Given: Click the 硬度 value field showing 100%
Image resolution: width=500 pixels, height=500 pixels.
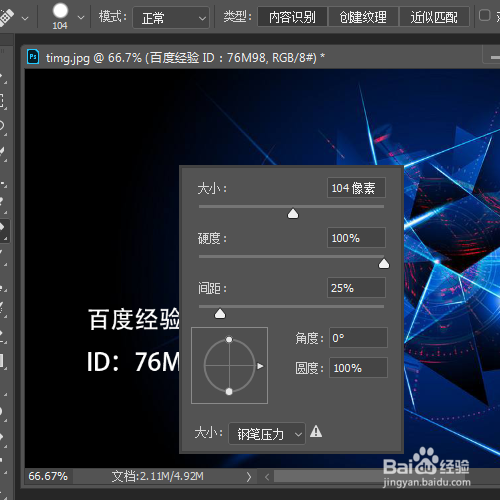Looking at the screenshot, I should [x=356, y=238].
